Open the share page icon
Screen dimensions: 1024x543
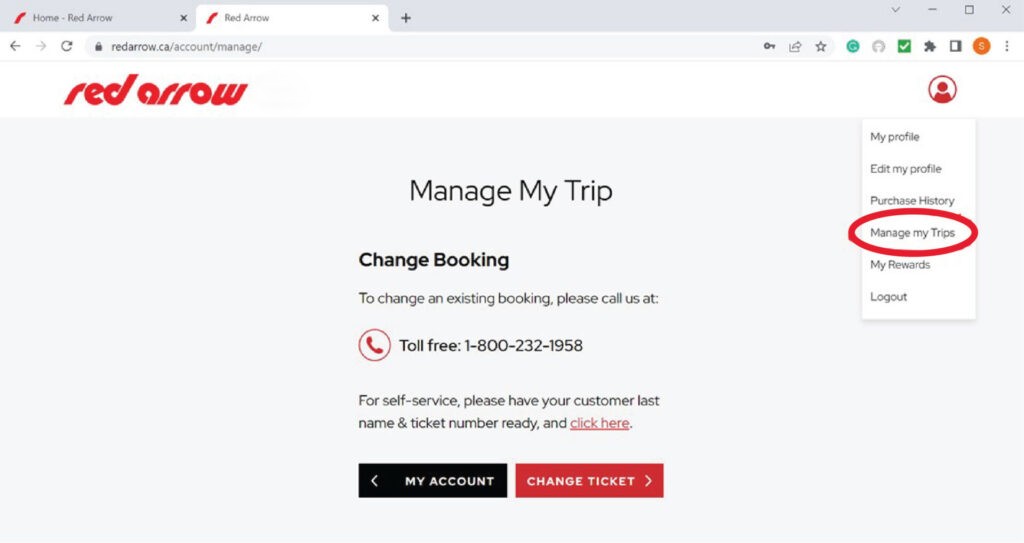[x=795, y=46]
